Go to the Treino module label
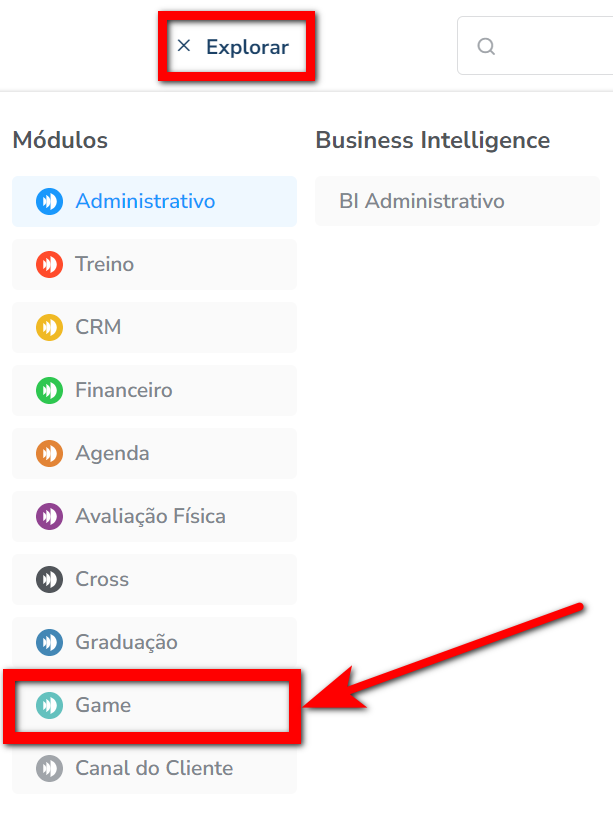 [104, 265]
